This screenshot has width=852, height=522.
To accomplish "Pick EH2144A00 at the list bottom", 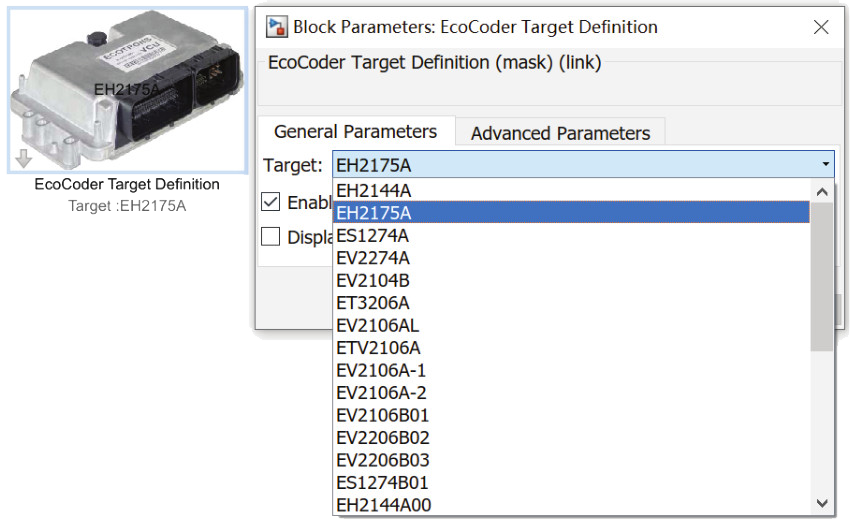I will click(x=571, y=505).
